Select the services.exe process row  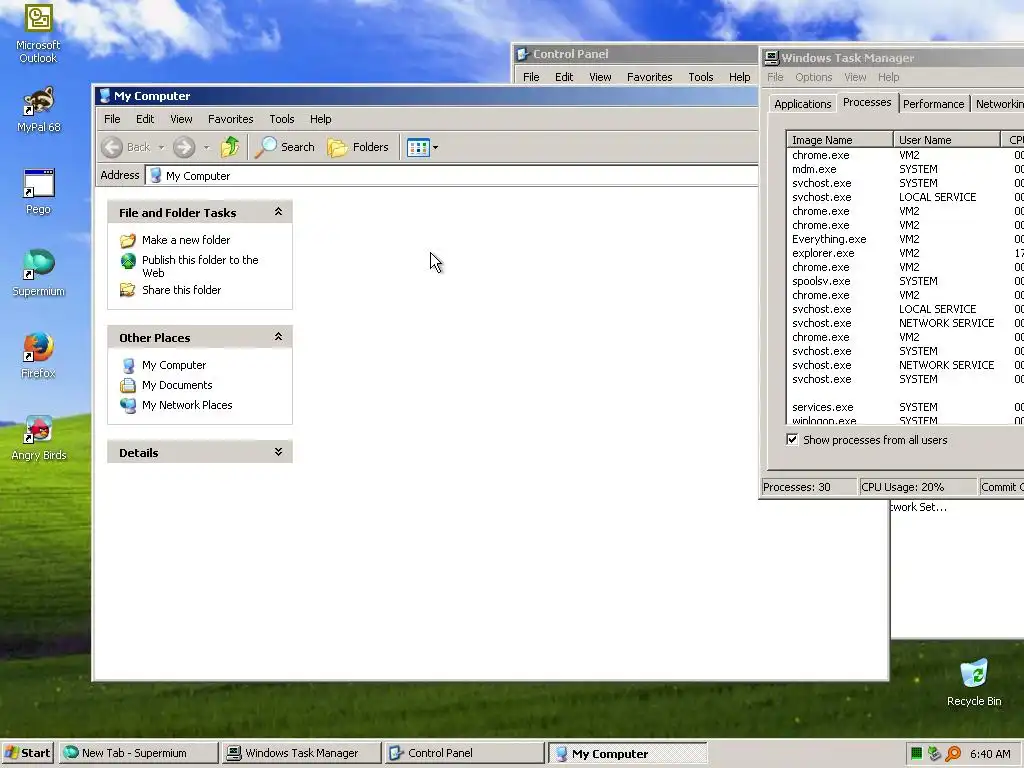click(905, 408)
